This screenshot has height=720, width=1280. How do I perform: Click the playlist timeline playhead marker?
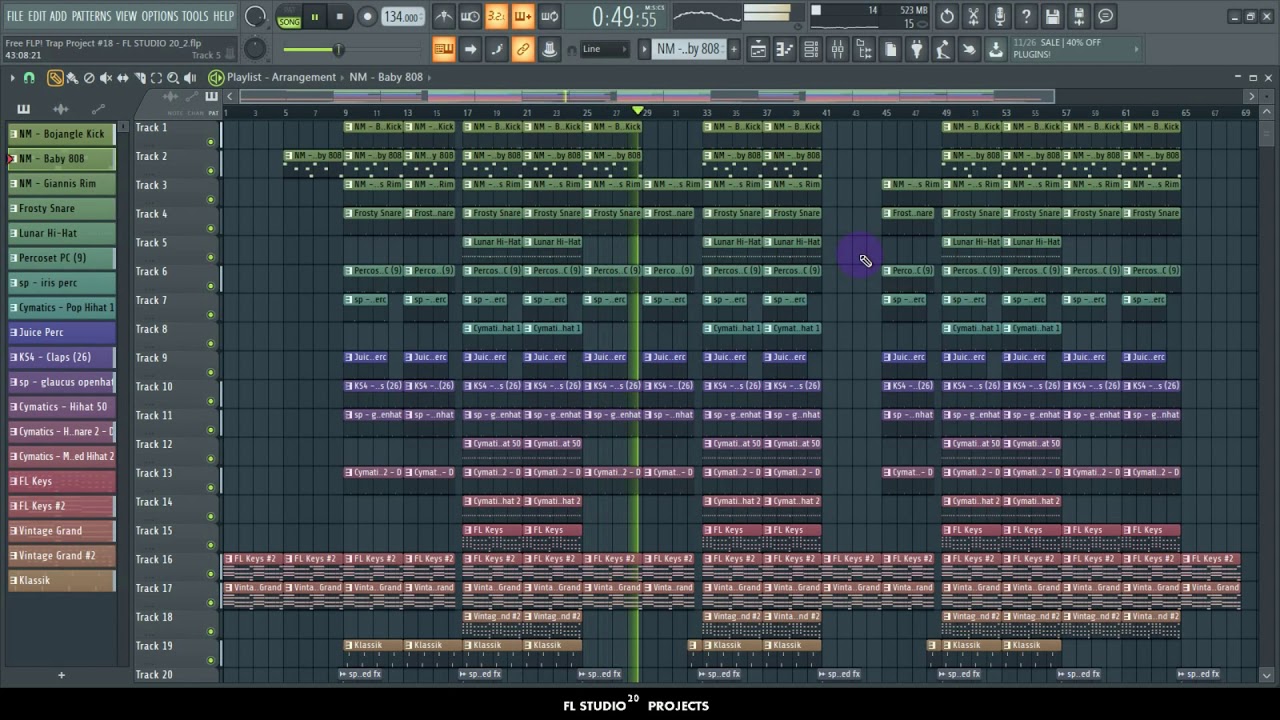[x=637, y=110]
